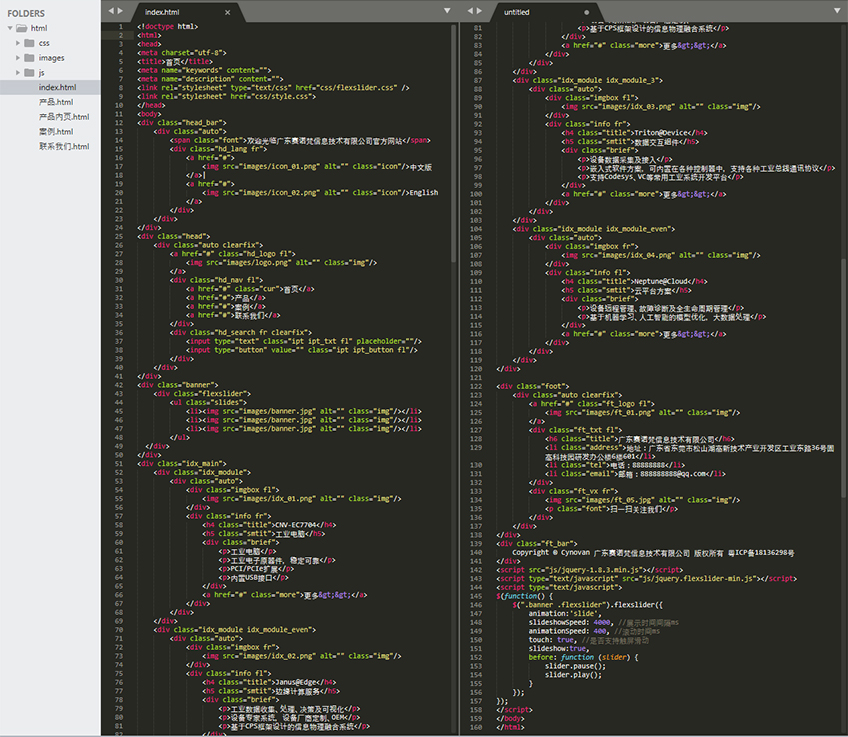Screen dimensions: 848x737
Task: Go to next tab in left pane
Action: pyautogui.click(x=120, y=11)
